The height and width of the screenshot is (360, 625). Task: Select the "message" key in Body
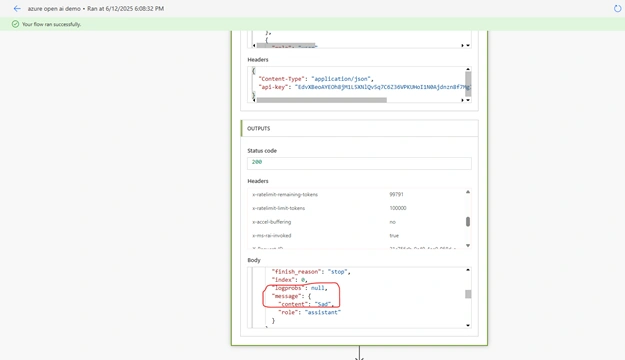287,296
